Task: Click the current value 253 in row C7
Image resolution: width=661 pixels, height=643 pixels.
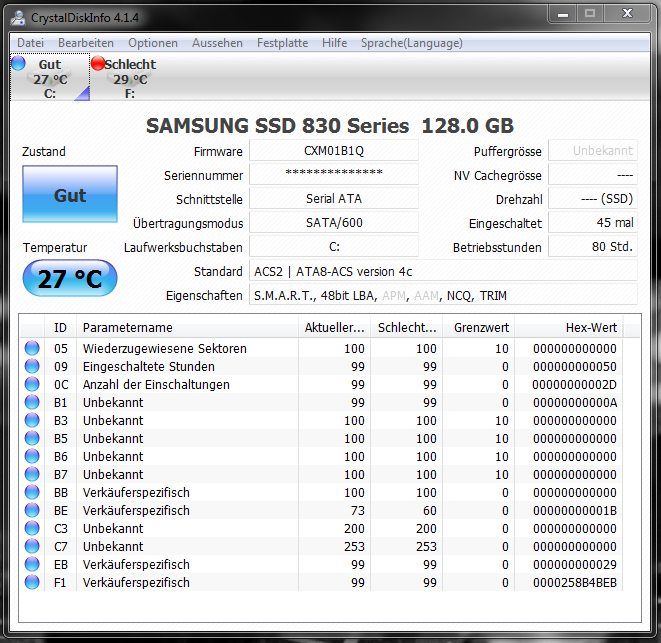Action: coord(354,546)
